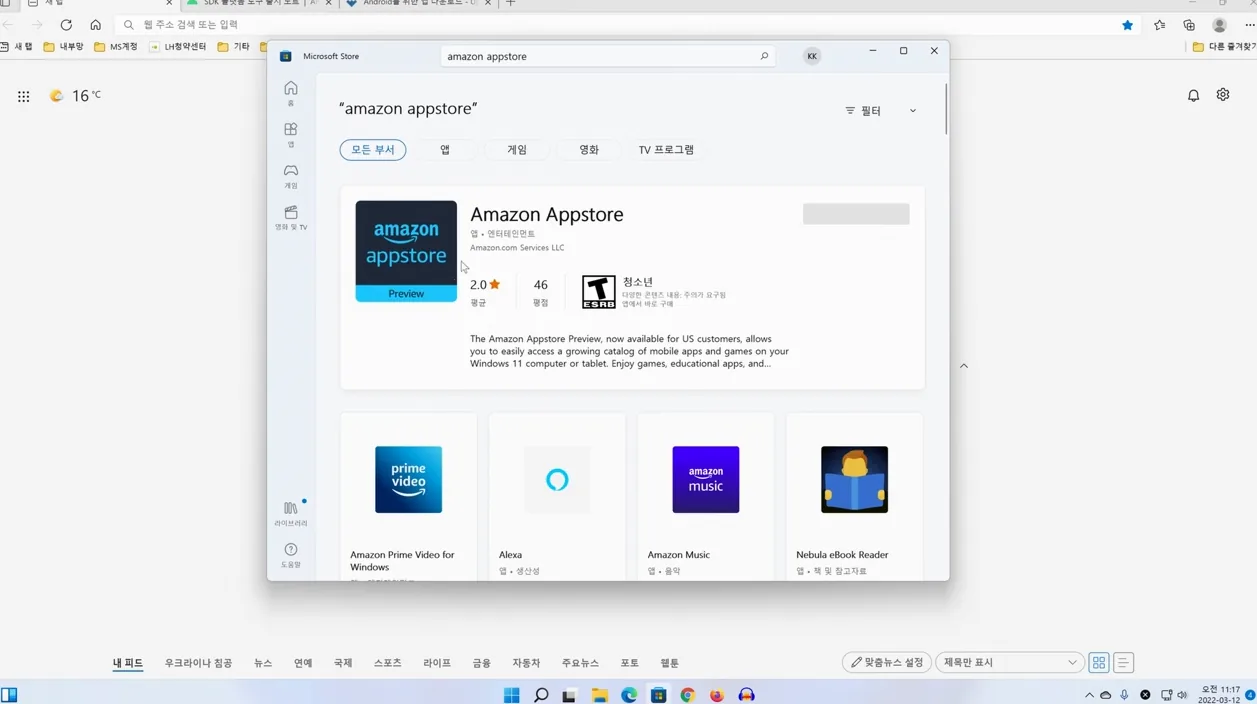Click the Store results vertical scrollbar
The width and height of the screenshot is (1257, 704).
pos(946,110)
